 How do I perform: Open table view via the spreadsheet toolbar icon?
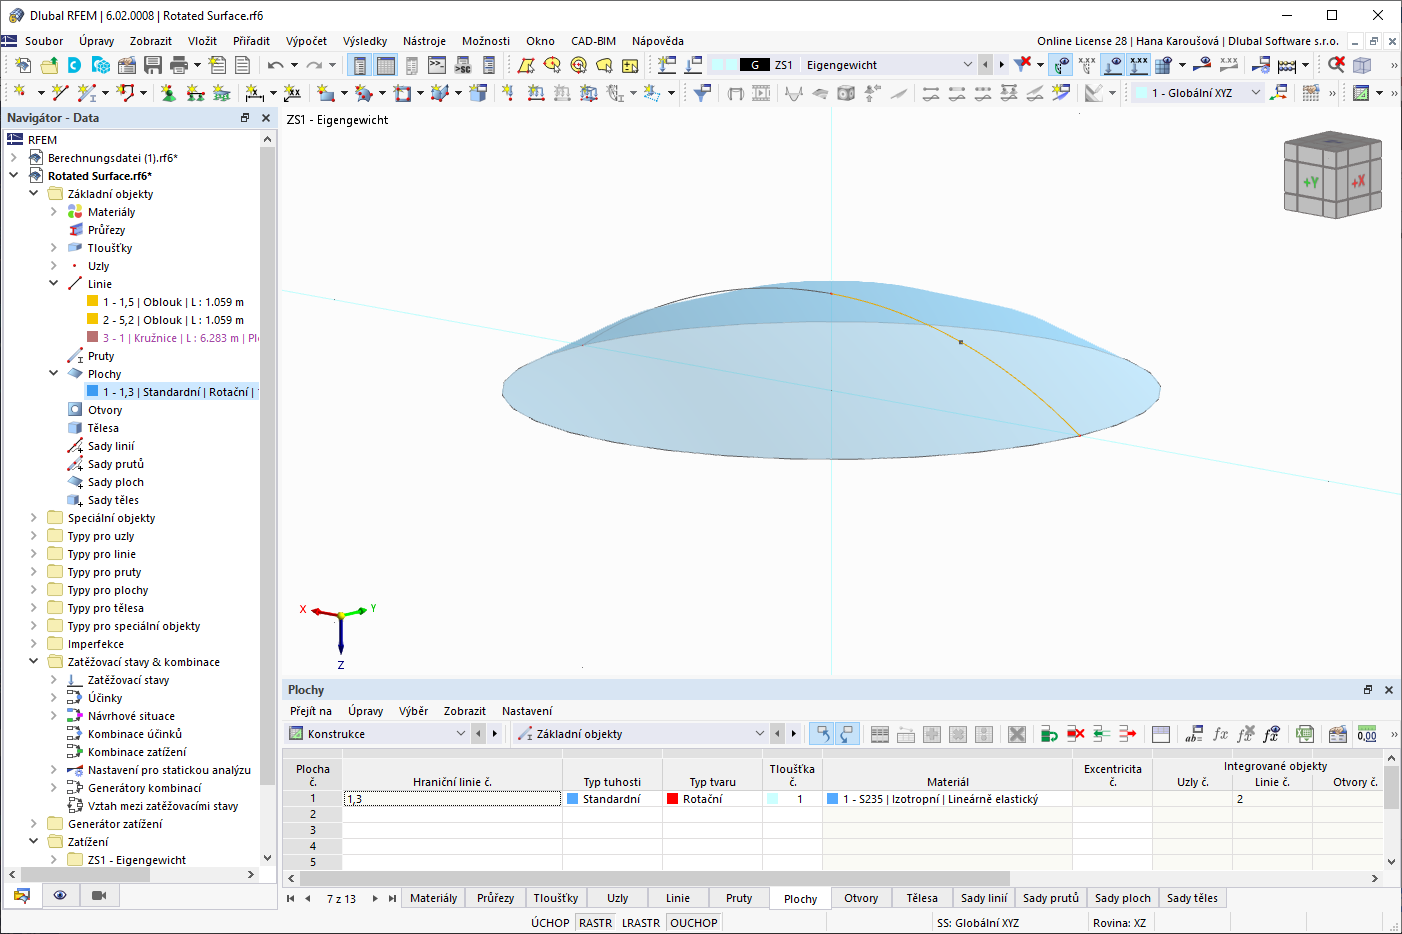386,64
